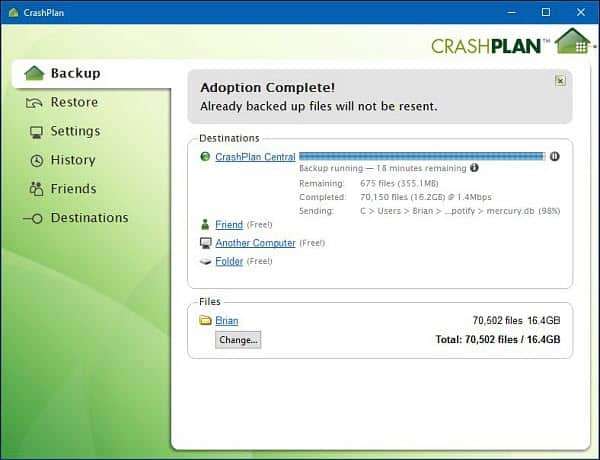This screenshot has width=600, height=460.
Task: Open the Friend destination link
Action: tap(229, 225)
